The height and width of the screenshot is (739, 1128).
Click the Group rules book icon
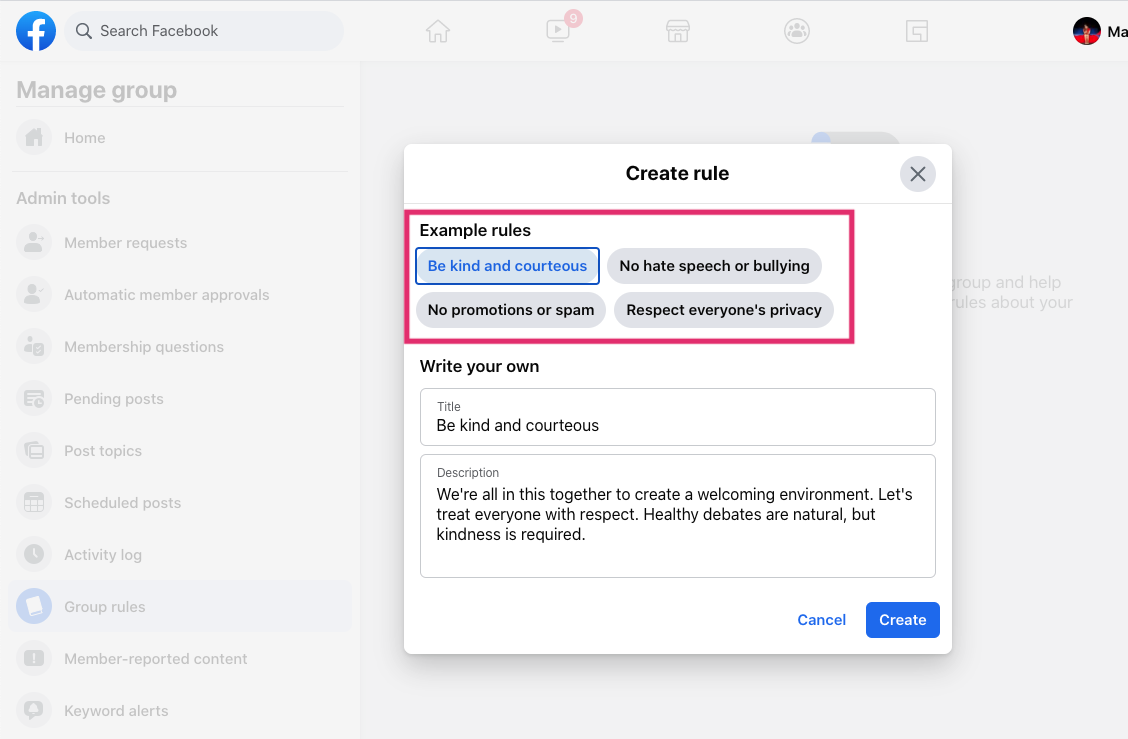[34, 607]
